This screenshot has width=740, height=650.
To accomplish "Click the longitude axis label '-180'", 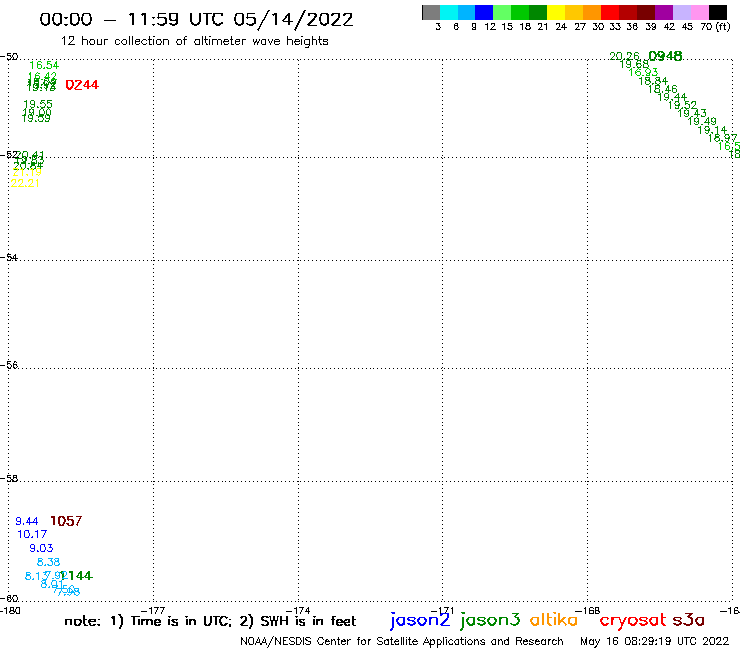I will (x=10, y=611).
